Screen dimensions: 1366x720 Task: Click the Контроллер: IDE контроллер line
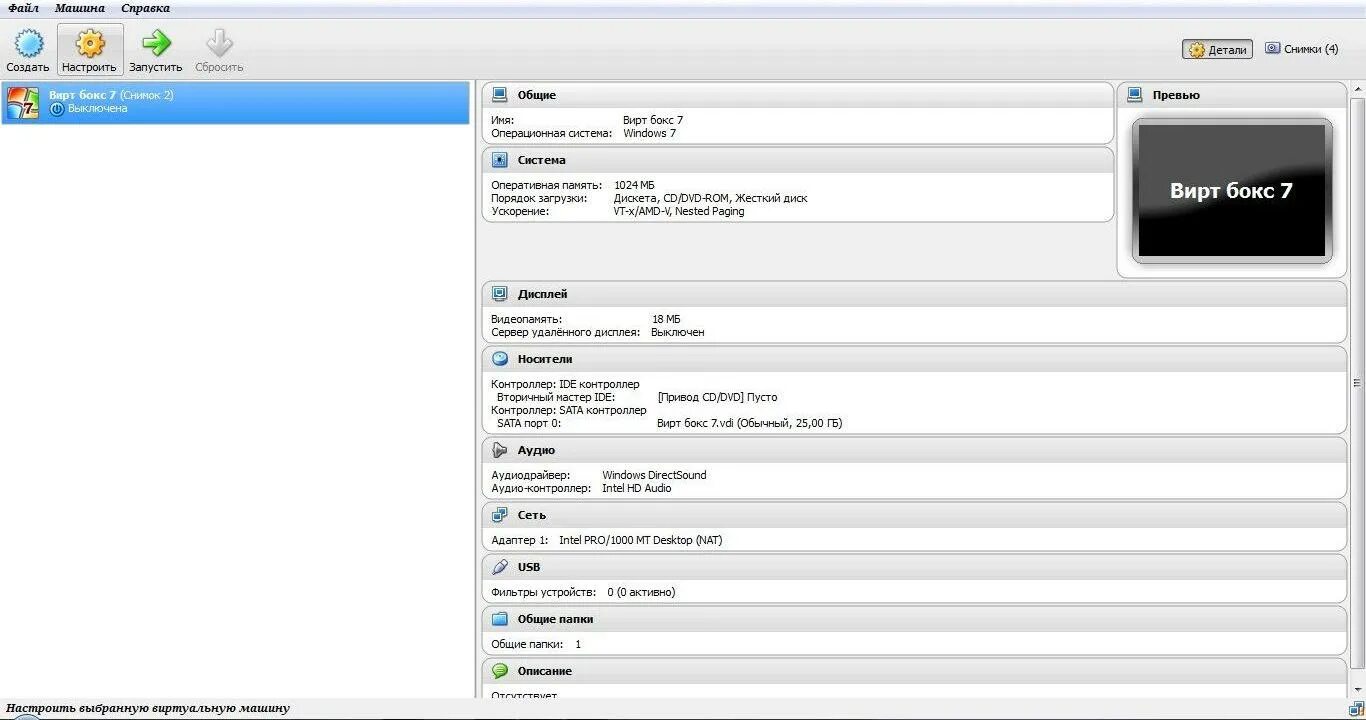coord(565,384)
